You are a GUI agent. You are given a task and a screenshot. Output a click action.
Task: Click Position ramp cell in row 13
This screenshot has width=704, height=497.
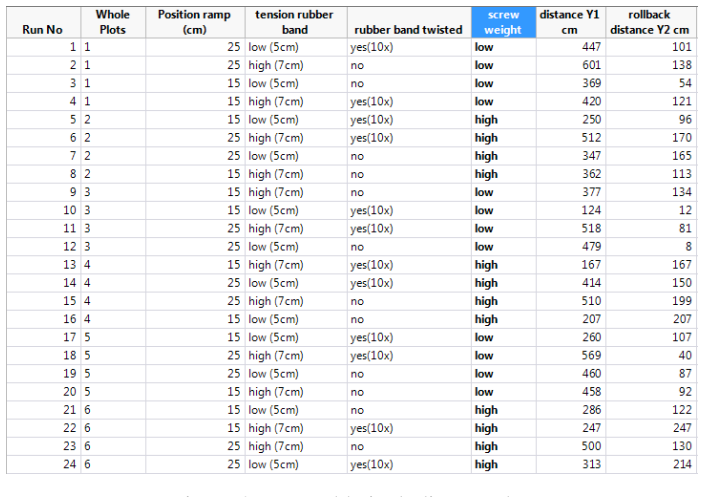195,265
